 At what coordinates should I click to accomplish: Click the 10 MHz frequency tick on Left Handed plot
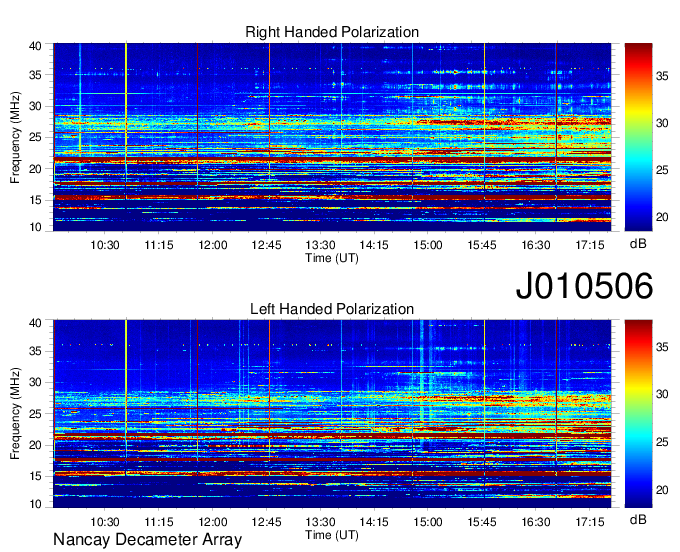point(35,504)
